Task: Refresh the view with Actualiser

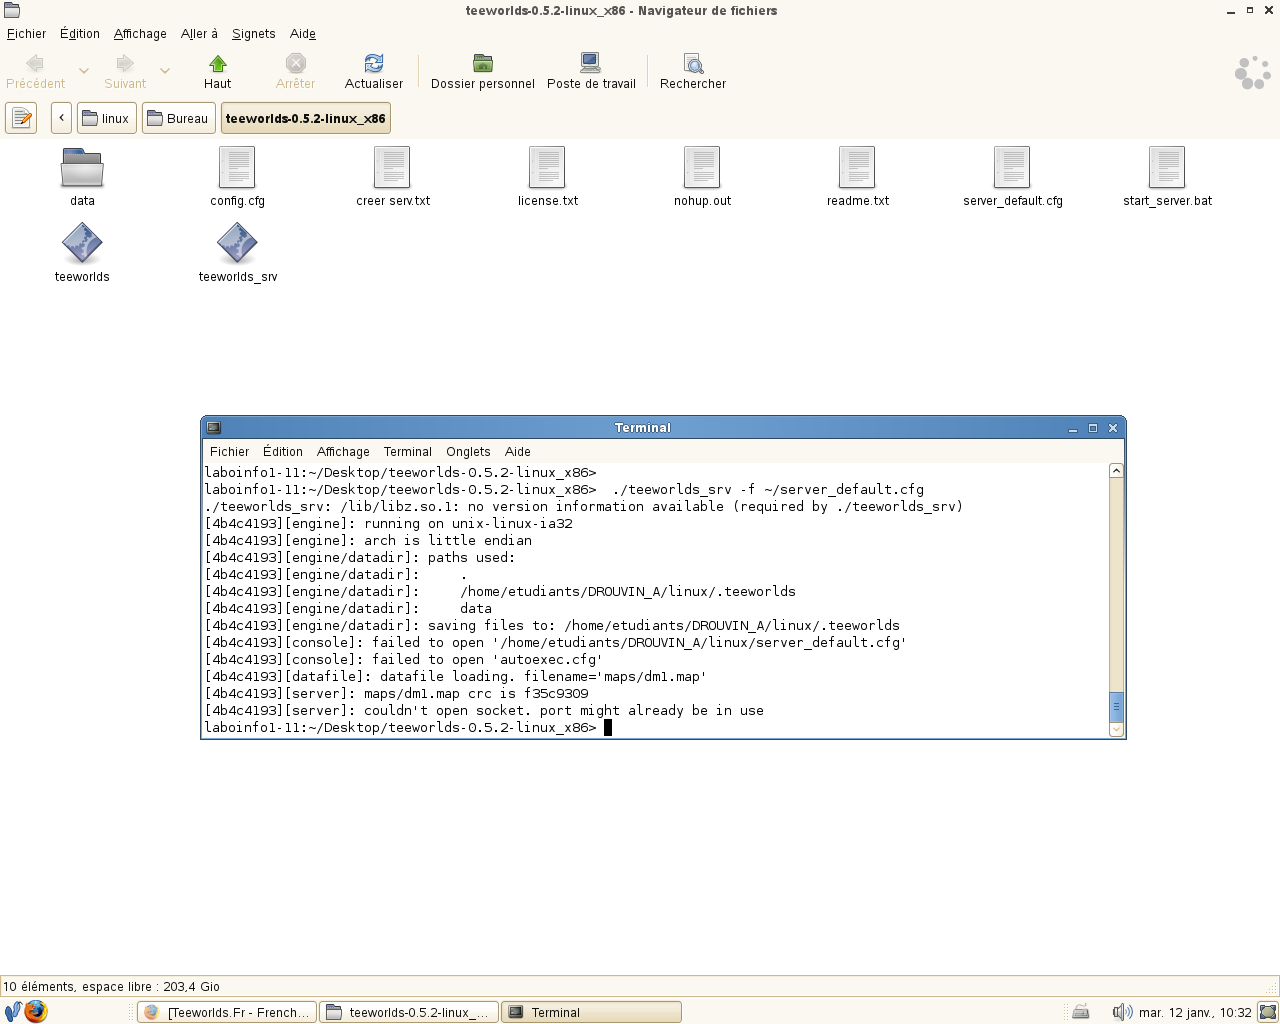Action: 373,68
